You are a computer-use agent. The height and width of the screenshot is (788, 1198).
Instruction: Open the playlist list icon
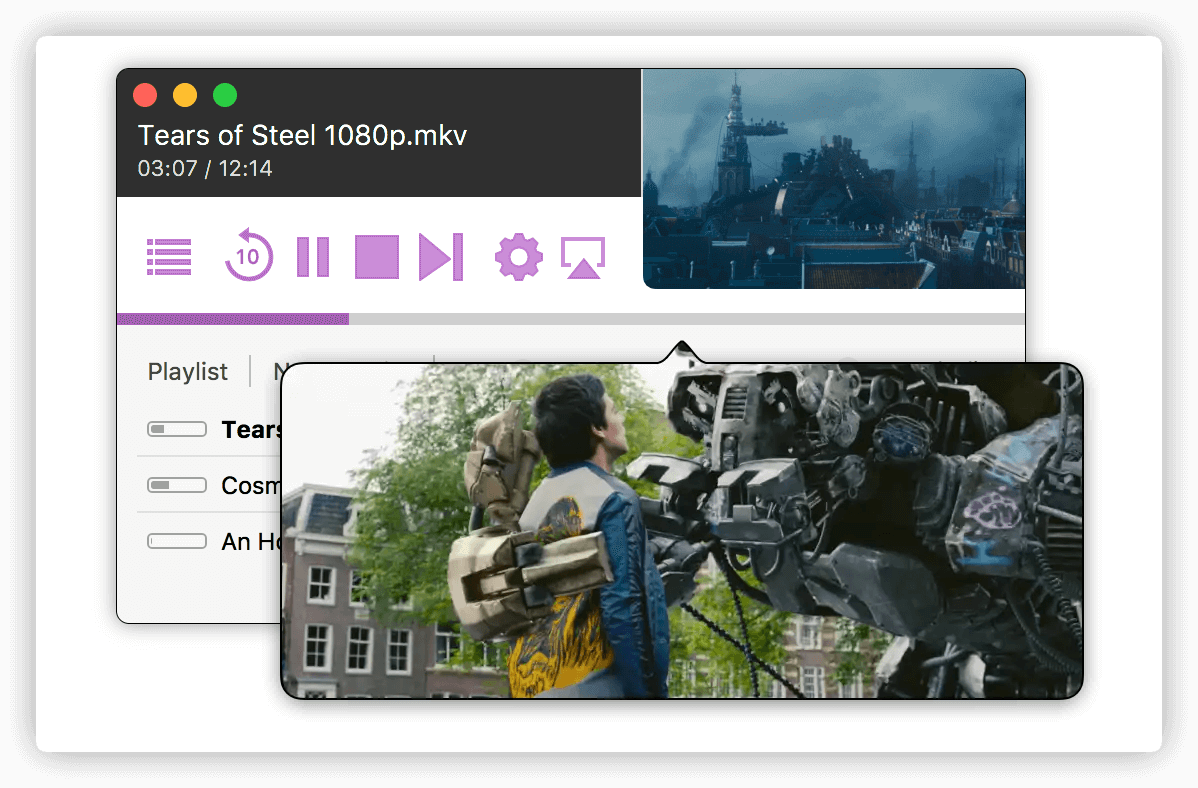pos(168,256)
